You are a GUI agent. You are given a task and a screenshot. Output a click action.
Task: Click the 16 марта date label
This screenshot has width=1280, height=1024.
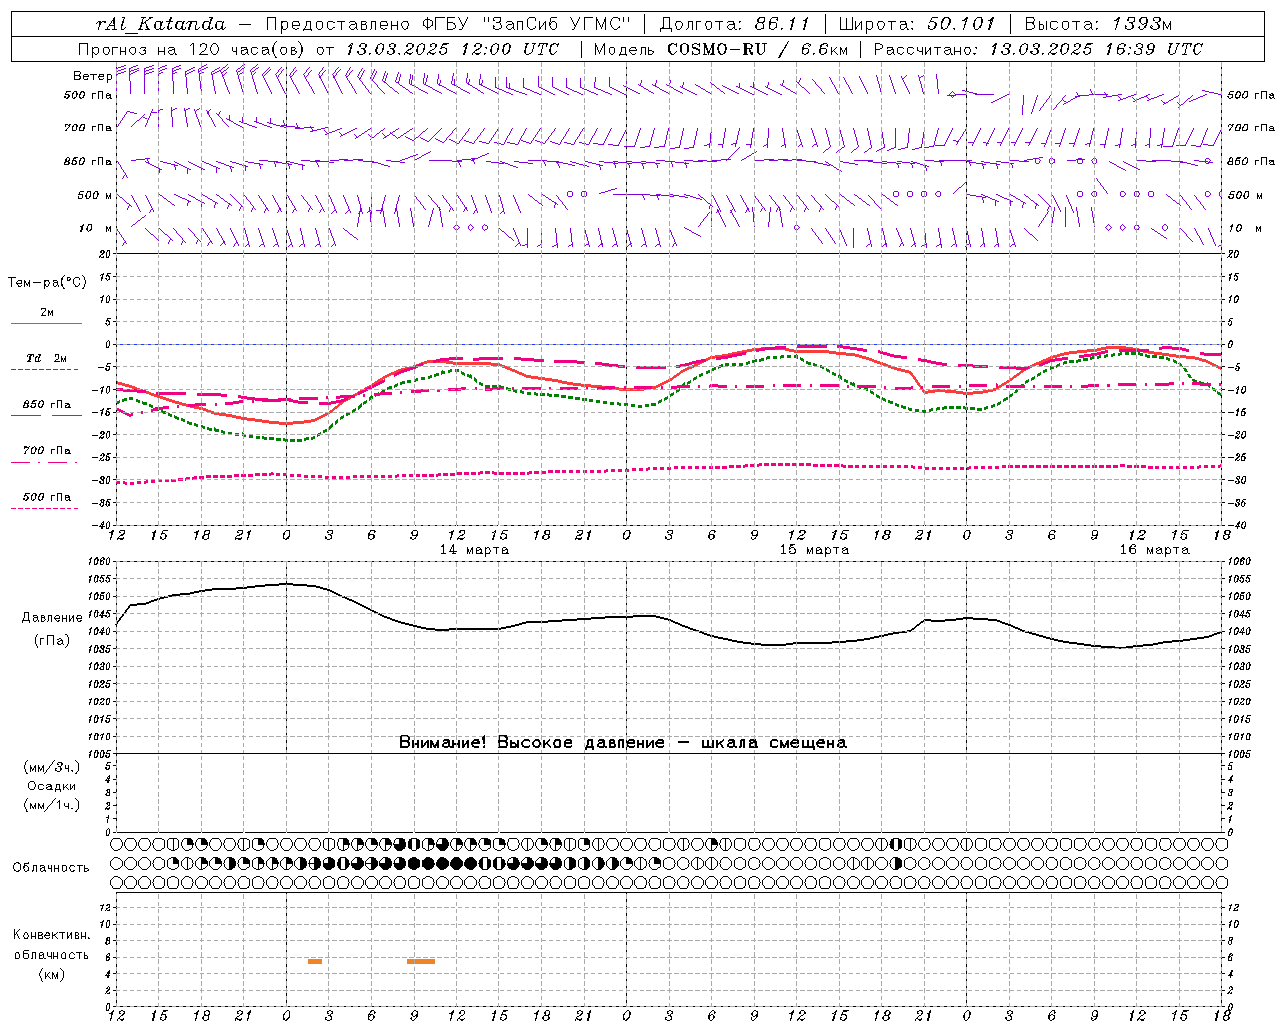[1154, 550]
